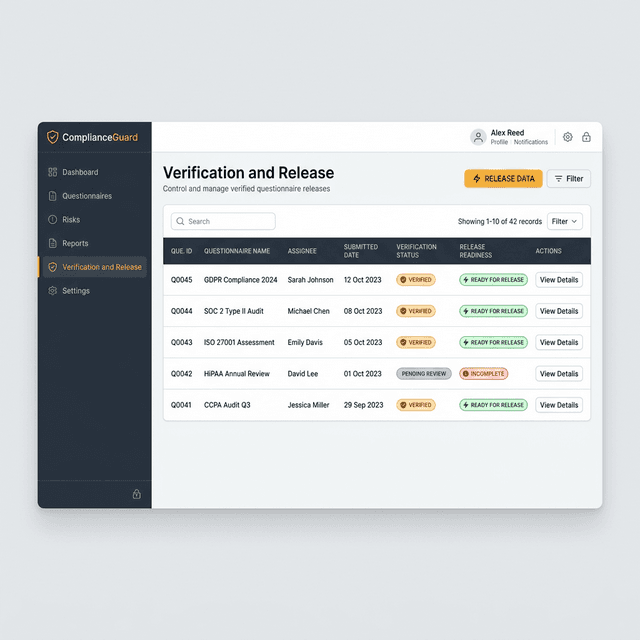View Details for GDPR Compliance 2024
This screenshot has height=640, width=640.
pos(559,280)
